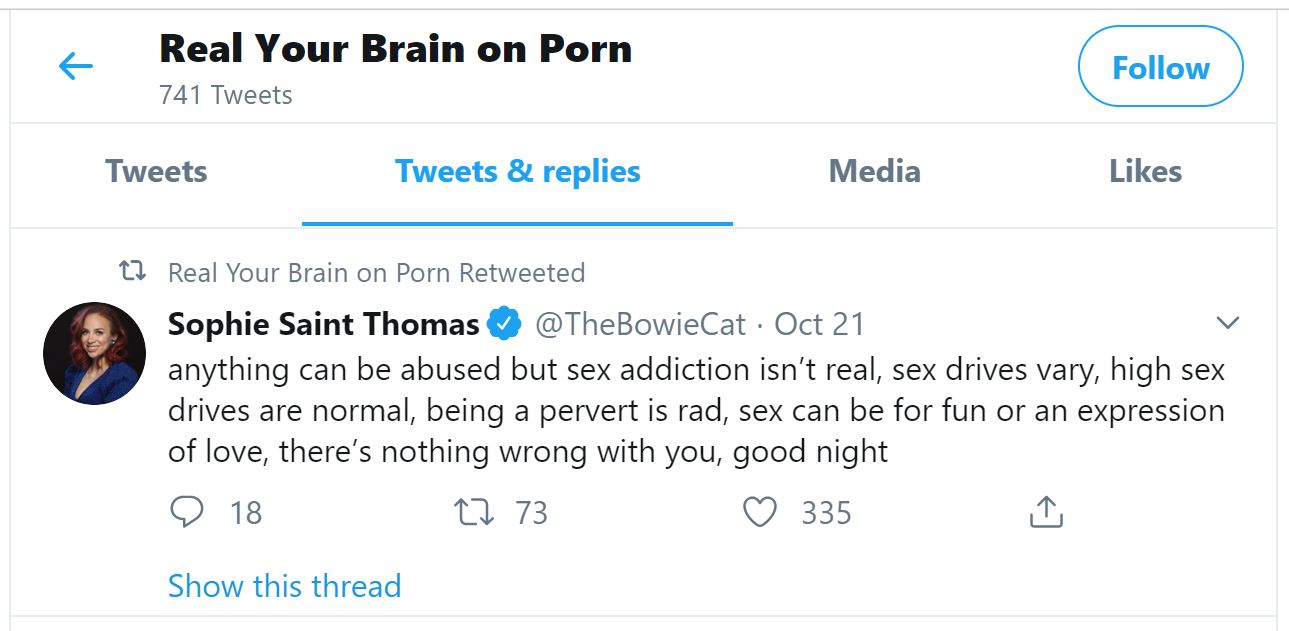Click the share upload icon

pyautogui.click(x=1045, y=512)
